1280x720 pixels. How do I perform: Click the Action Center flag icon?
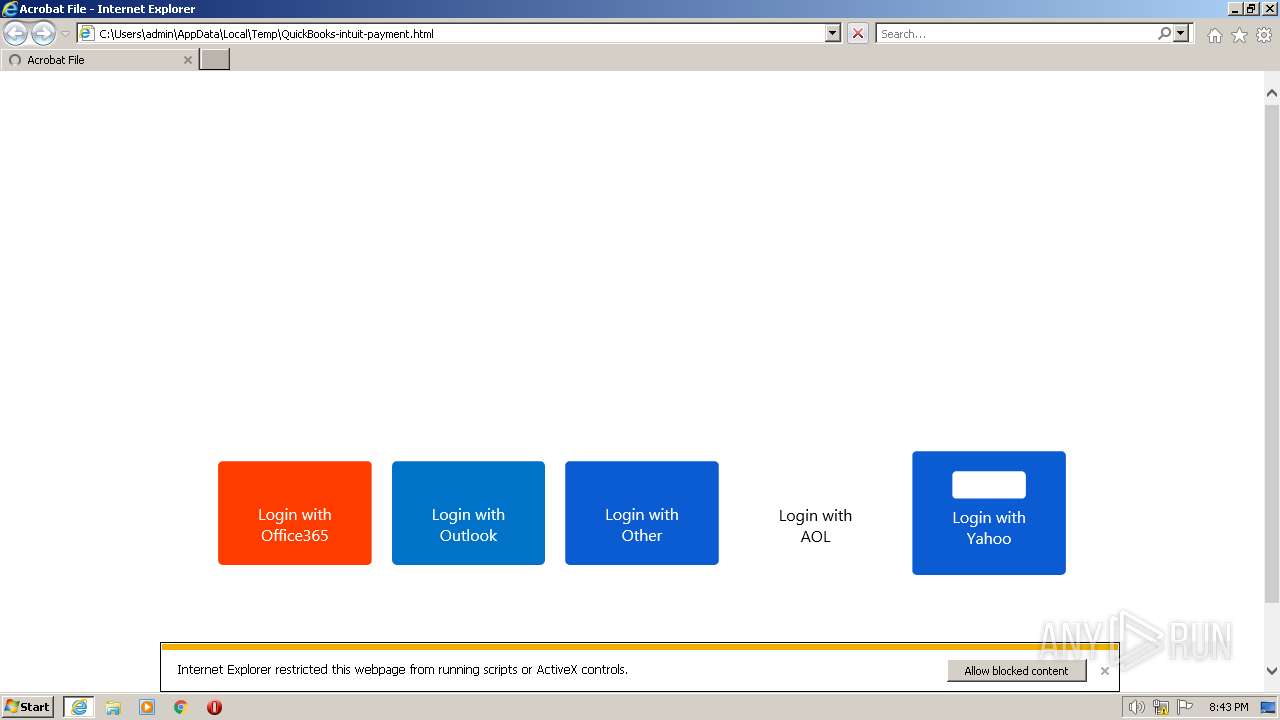point(1185,707)
